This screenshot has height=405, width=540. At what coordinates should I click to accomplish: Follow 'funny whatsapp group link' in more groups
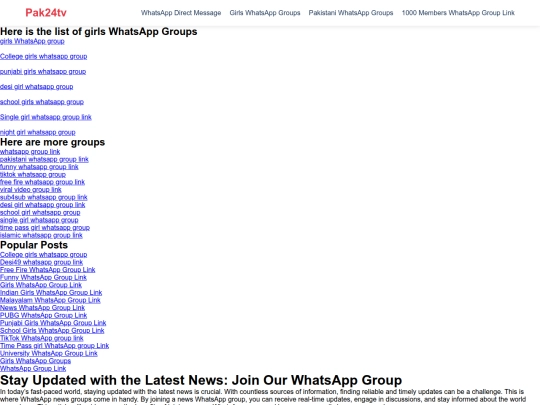pyautogui.click(x=39, y=167)
